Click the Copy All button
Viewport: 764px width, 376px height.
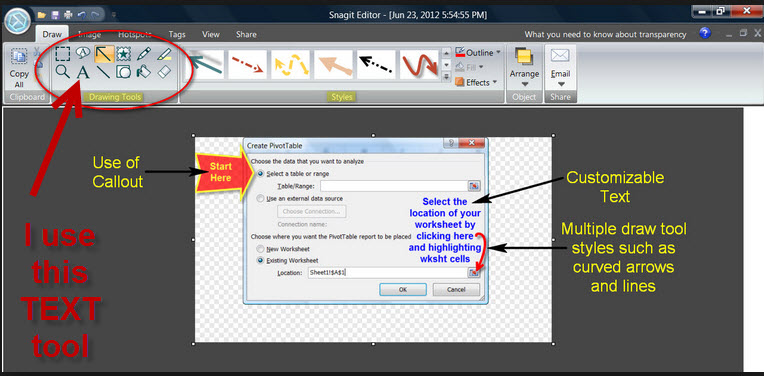point(19,68)
